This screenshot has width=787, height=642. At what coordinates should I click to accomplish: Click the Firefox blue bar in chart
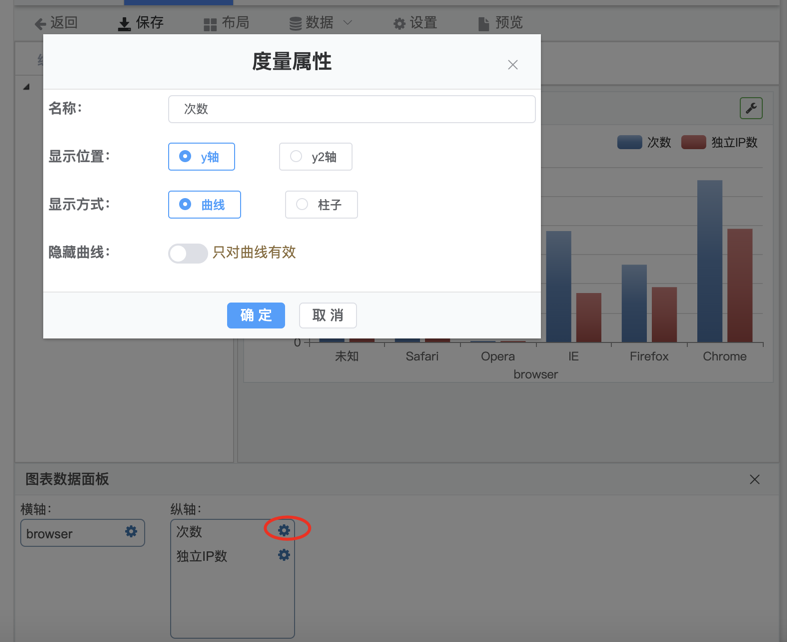tap(634, 304)
